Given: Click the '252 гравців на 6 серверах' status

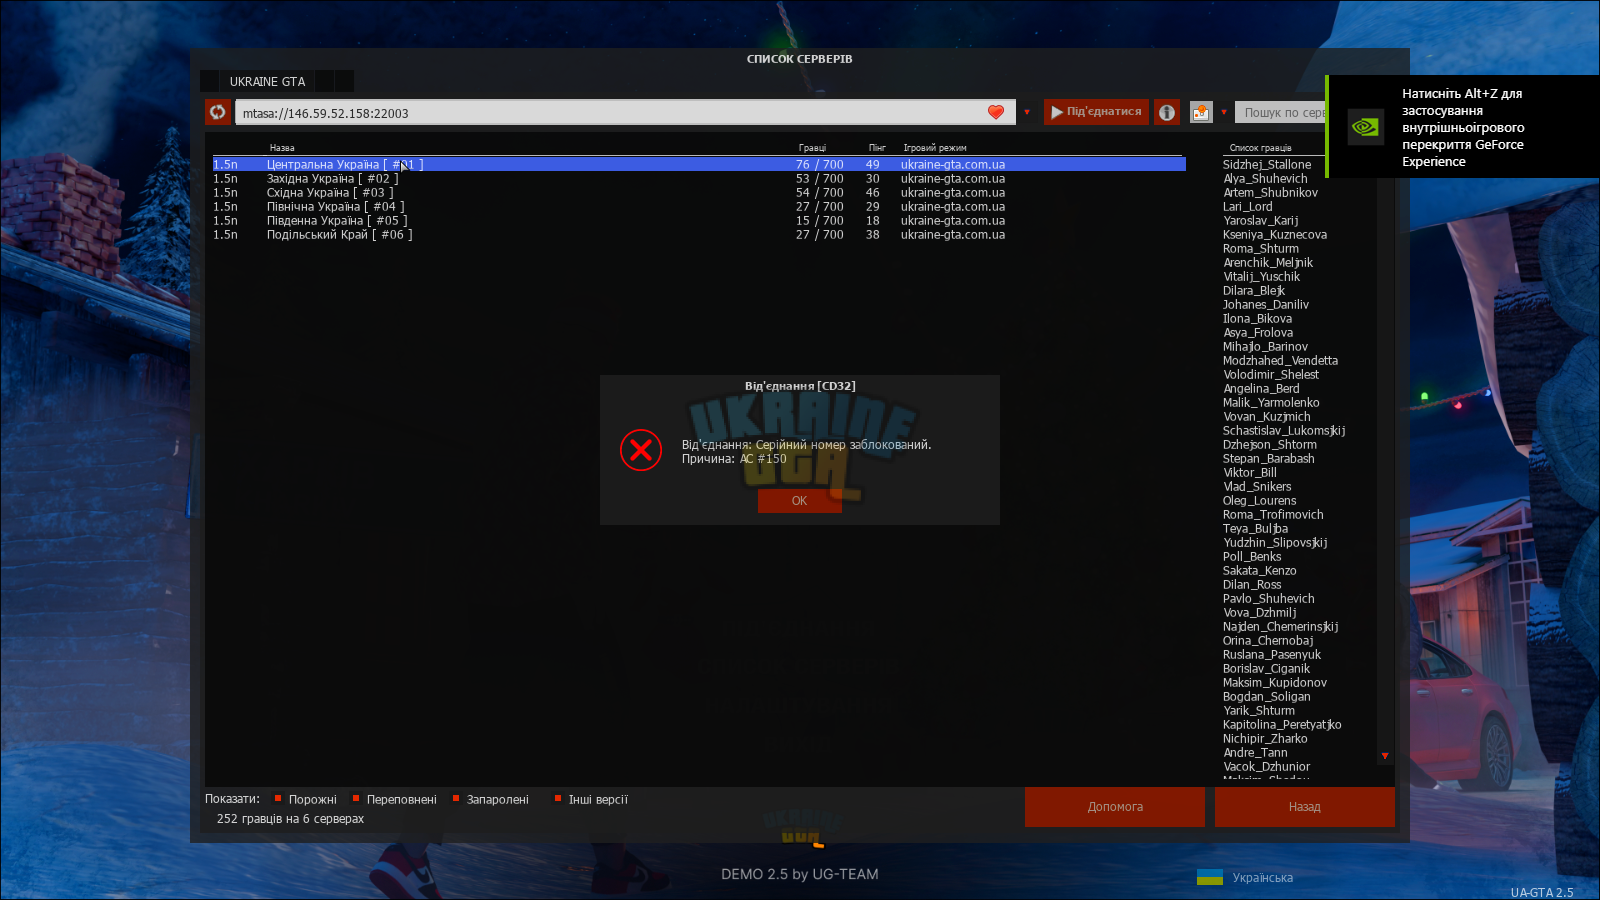Looking at the screenshot, I should click(290, 819).
